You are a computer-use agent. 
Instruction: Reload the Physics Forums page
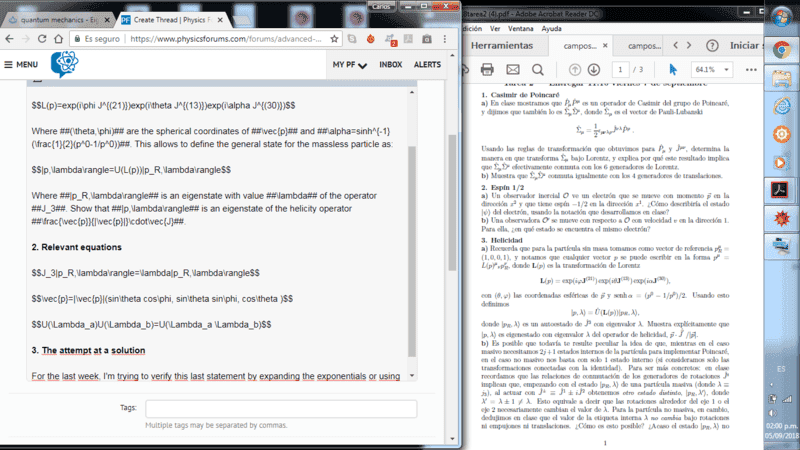(x=42, y=39)
